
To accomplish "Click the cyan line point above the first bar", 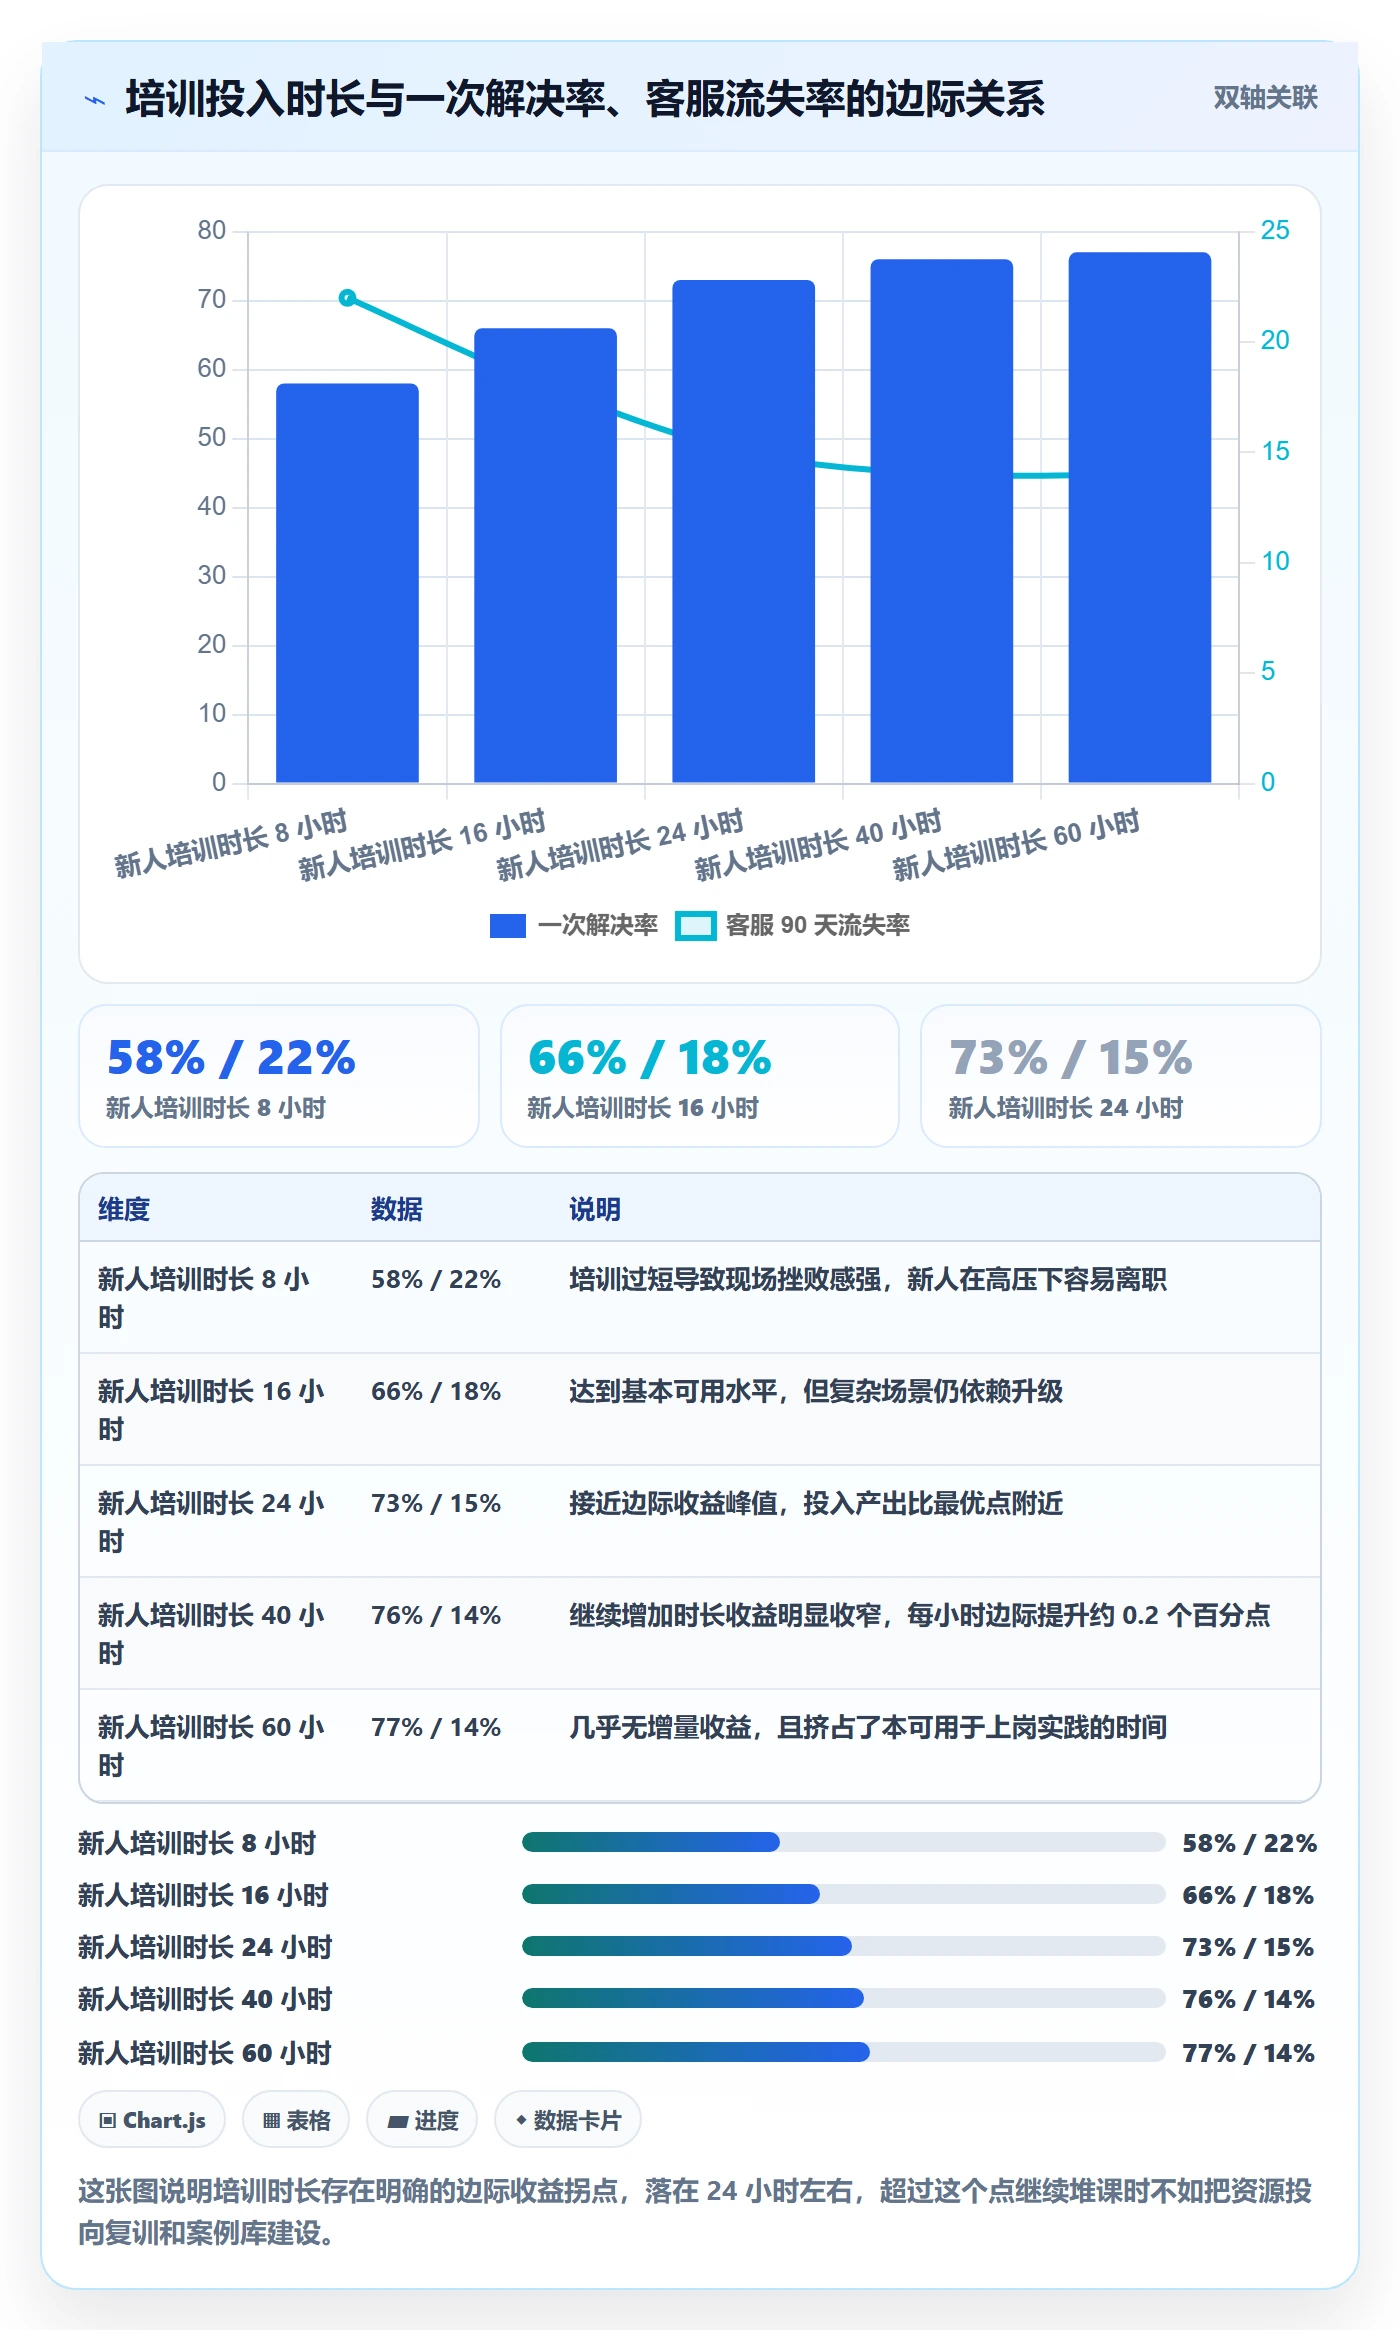I will pyautogui.click(x=347, y=297).
